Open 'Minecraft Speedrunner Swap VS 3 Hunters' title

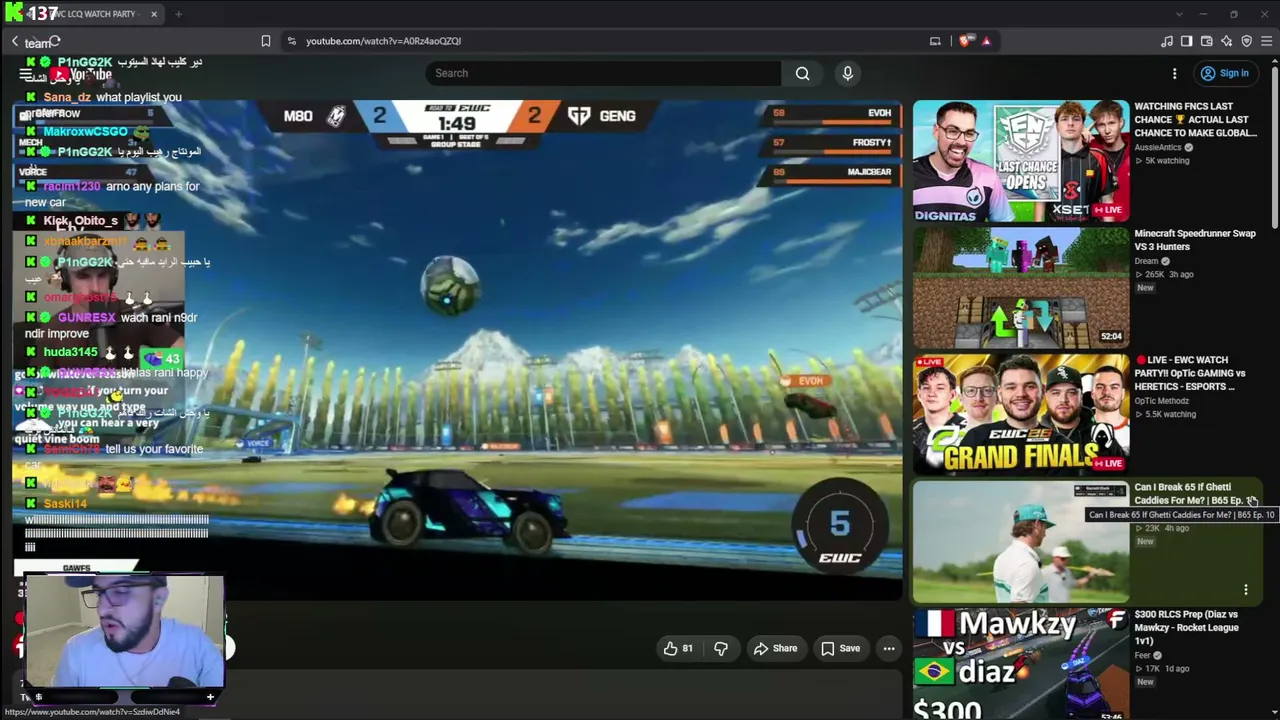[x=1195, y=240]
